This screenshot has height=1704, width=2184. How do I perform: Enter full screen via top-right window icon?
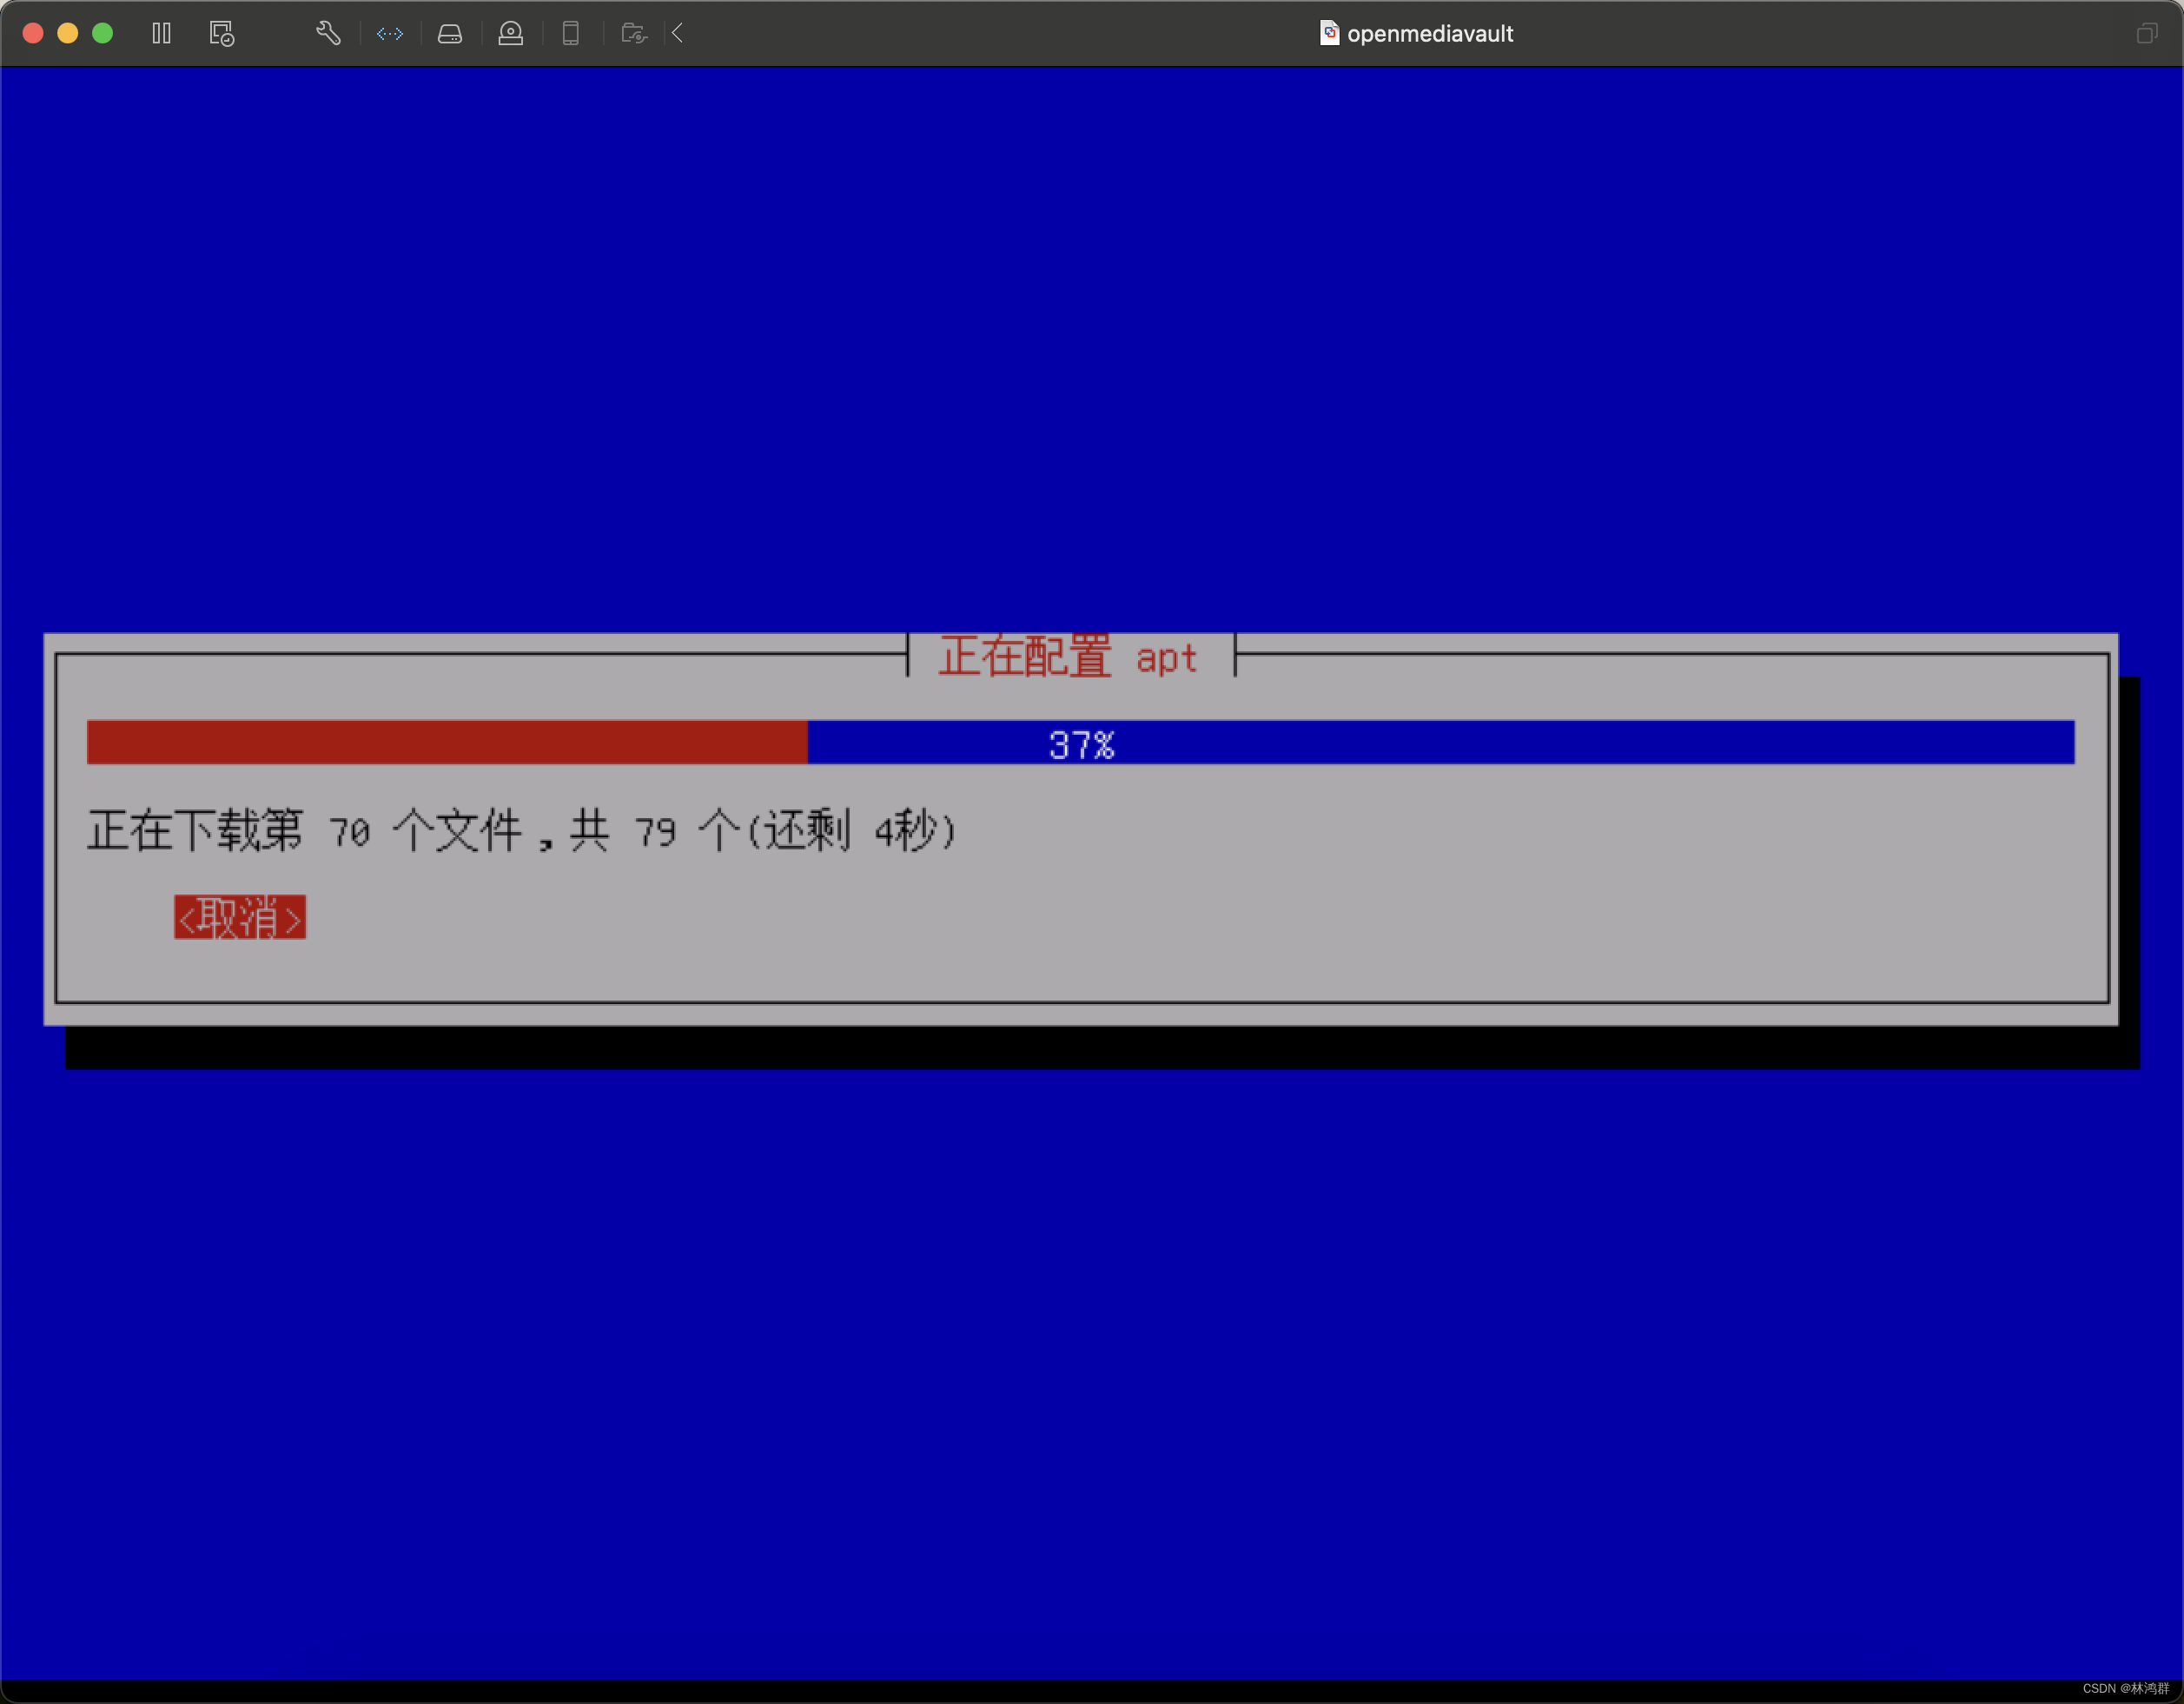pyautogui.click(x=2146, y=33)
